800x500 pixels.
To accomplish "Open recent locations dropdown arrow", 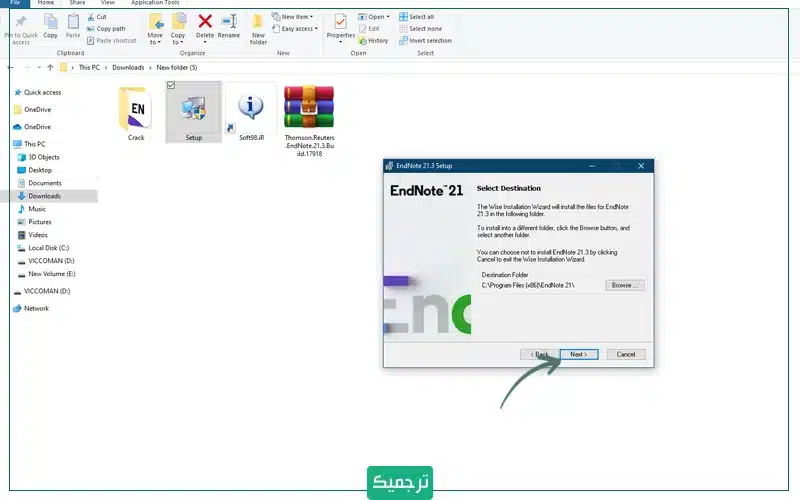I will point(39,67).
